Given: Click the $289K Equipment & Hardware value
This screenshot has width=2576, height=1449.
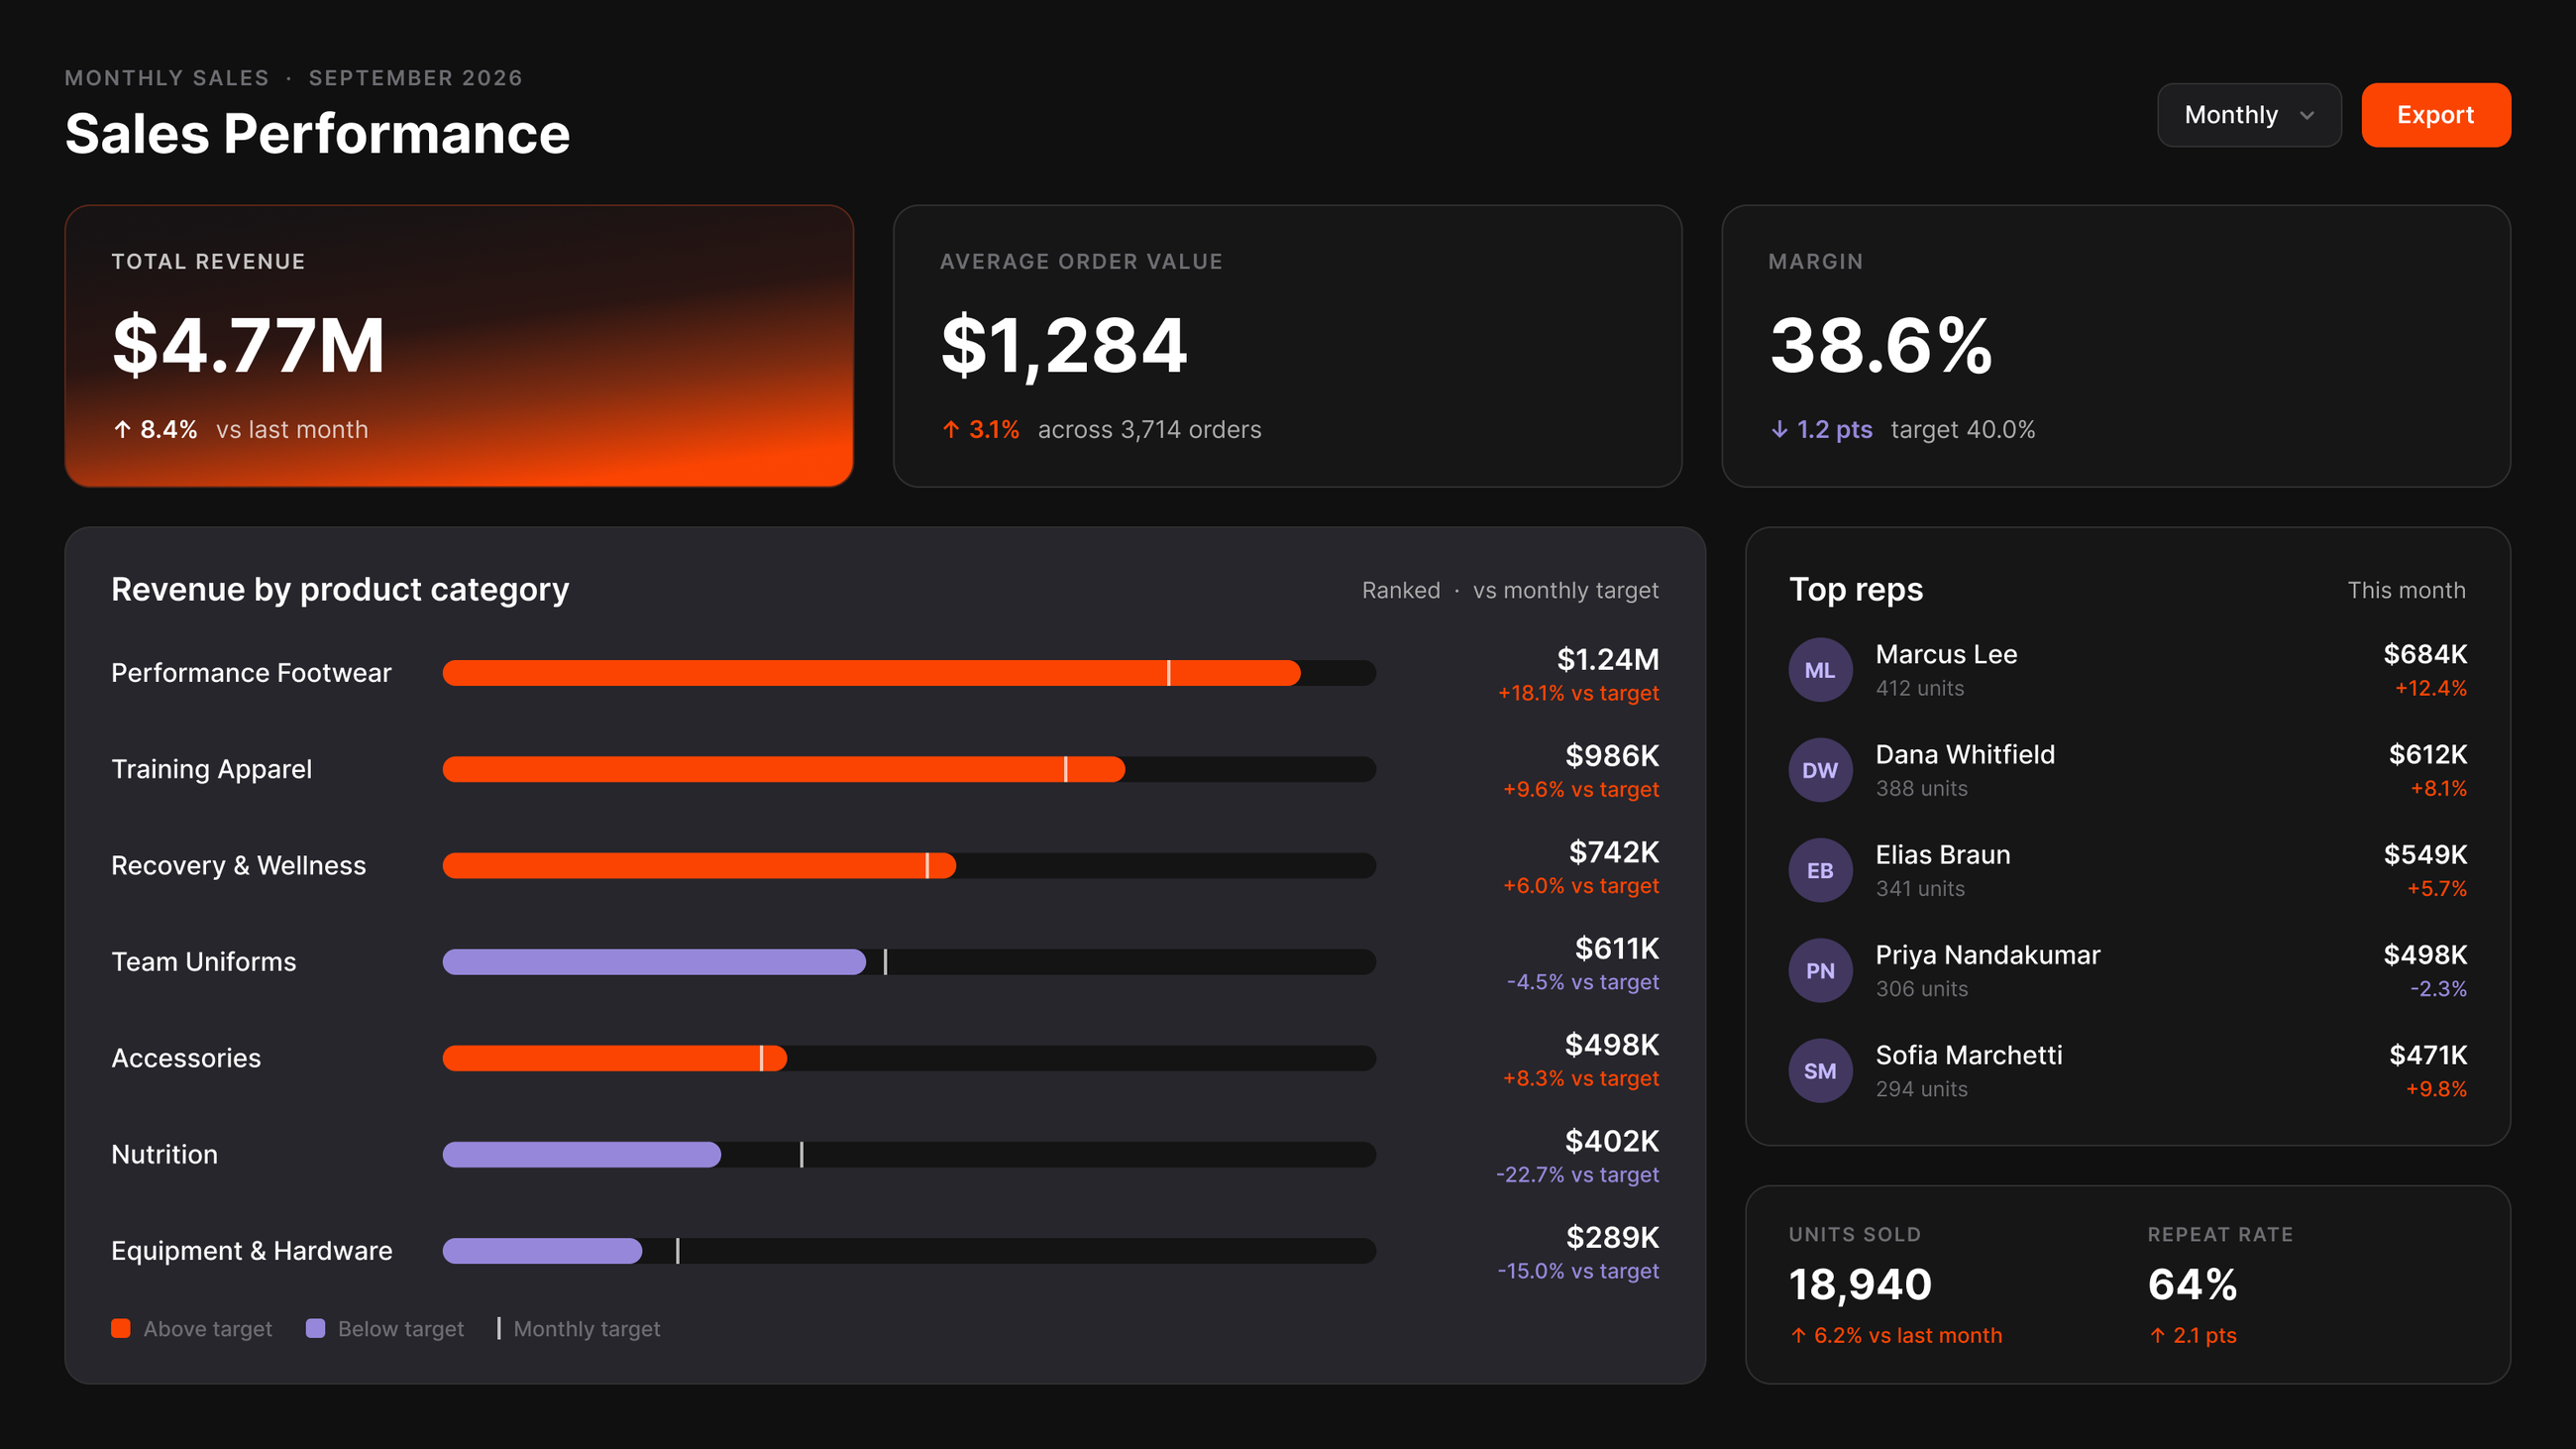Looking at the screenshot, I should (1612, 1237).
